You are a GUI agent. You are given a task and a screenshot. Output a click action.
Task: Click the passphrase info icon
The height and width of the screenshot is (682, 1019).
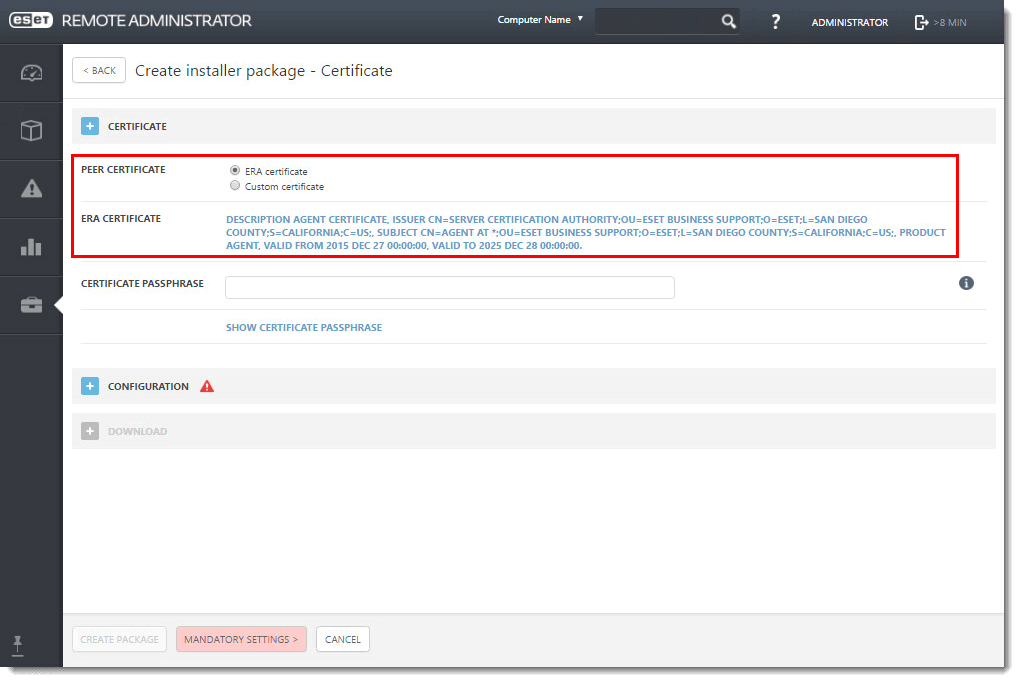tap(966, 283)
